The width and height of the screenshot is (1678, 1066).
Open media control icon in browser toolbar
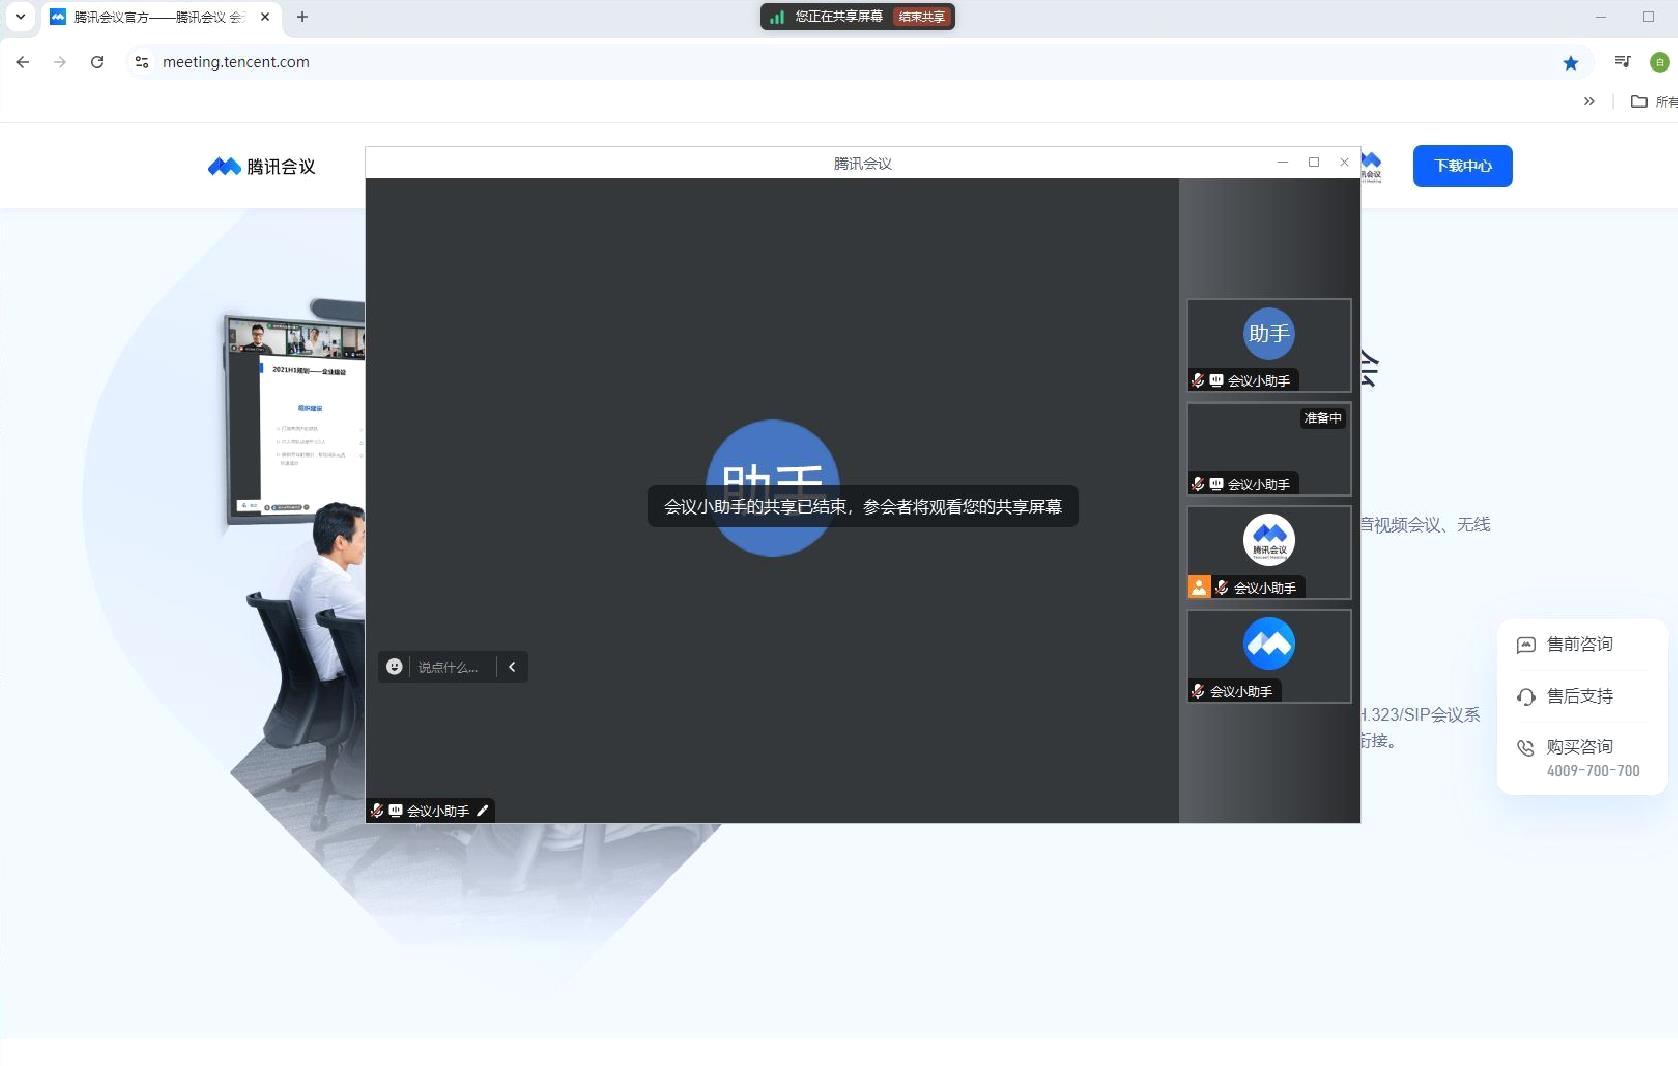click(1622, 62)
